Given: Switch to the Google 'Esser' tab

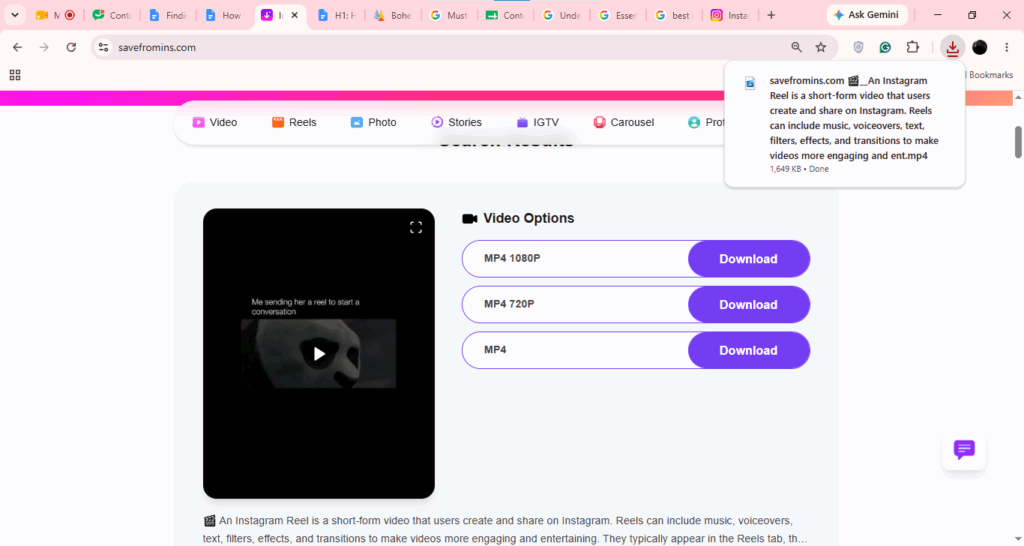Looking at the screenshot, I should (x=618, y=15).
